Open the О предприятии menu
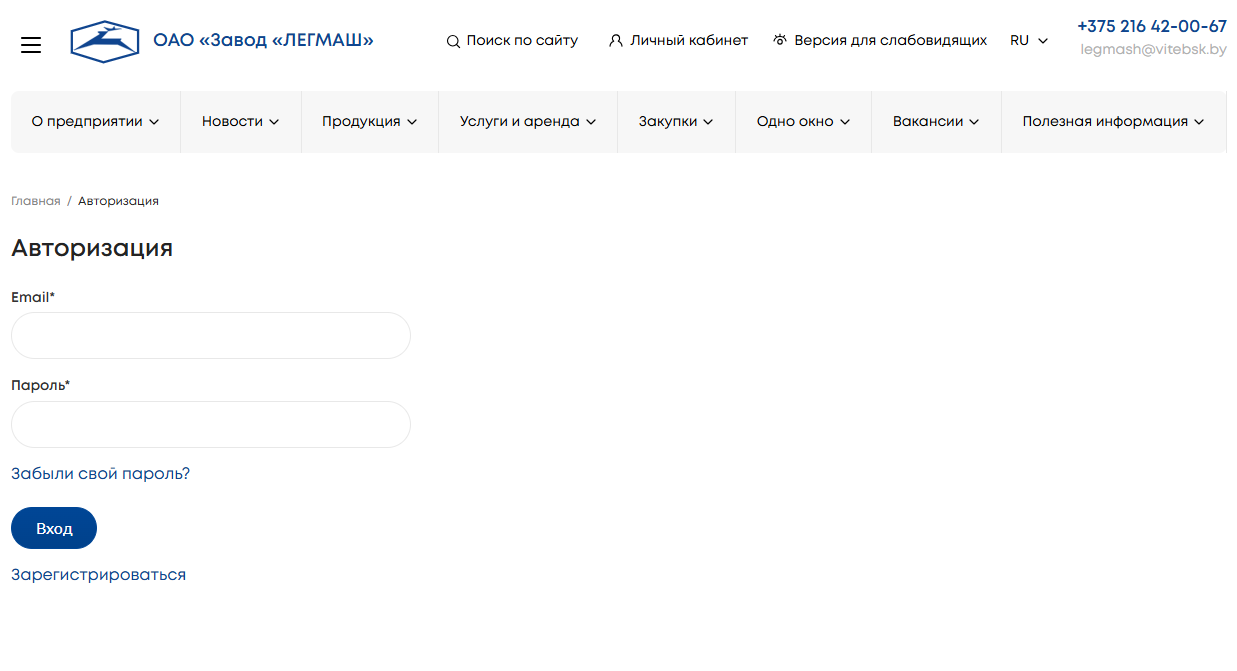1237x671 pixels. [96, 122]
